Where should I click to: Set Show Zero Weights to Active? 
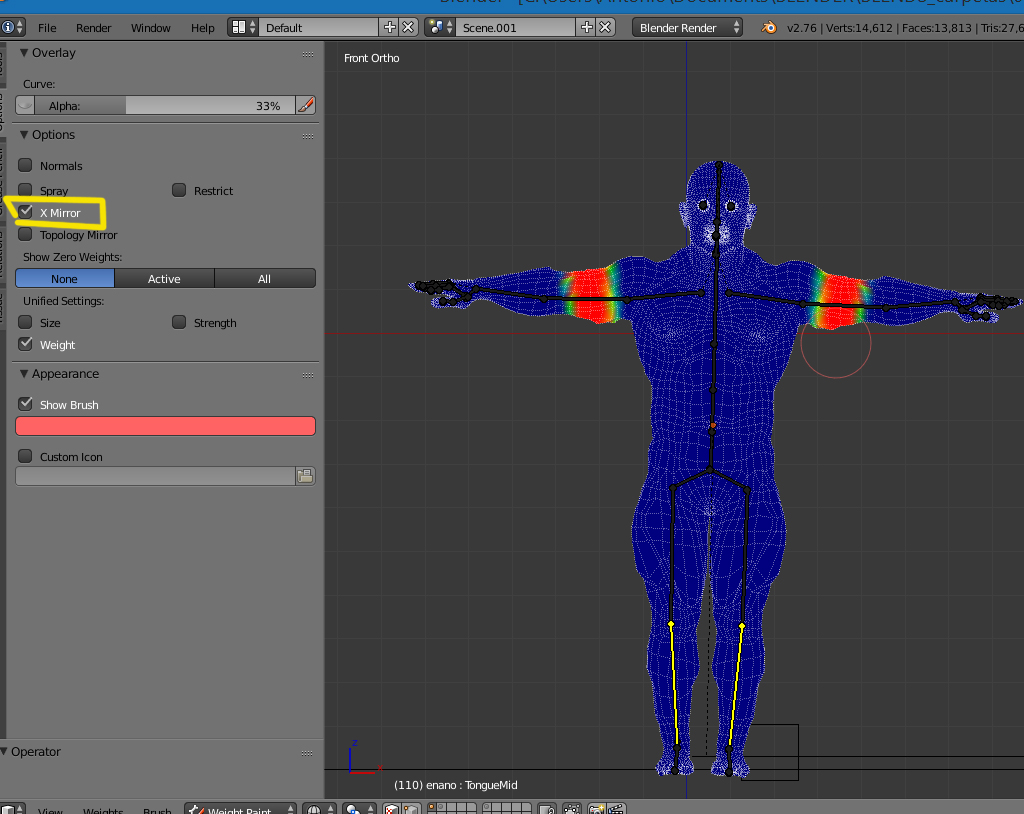(164, 279)
